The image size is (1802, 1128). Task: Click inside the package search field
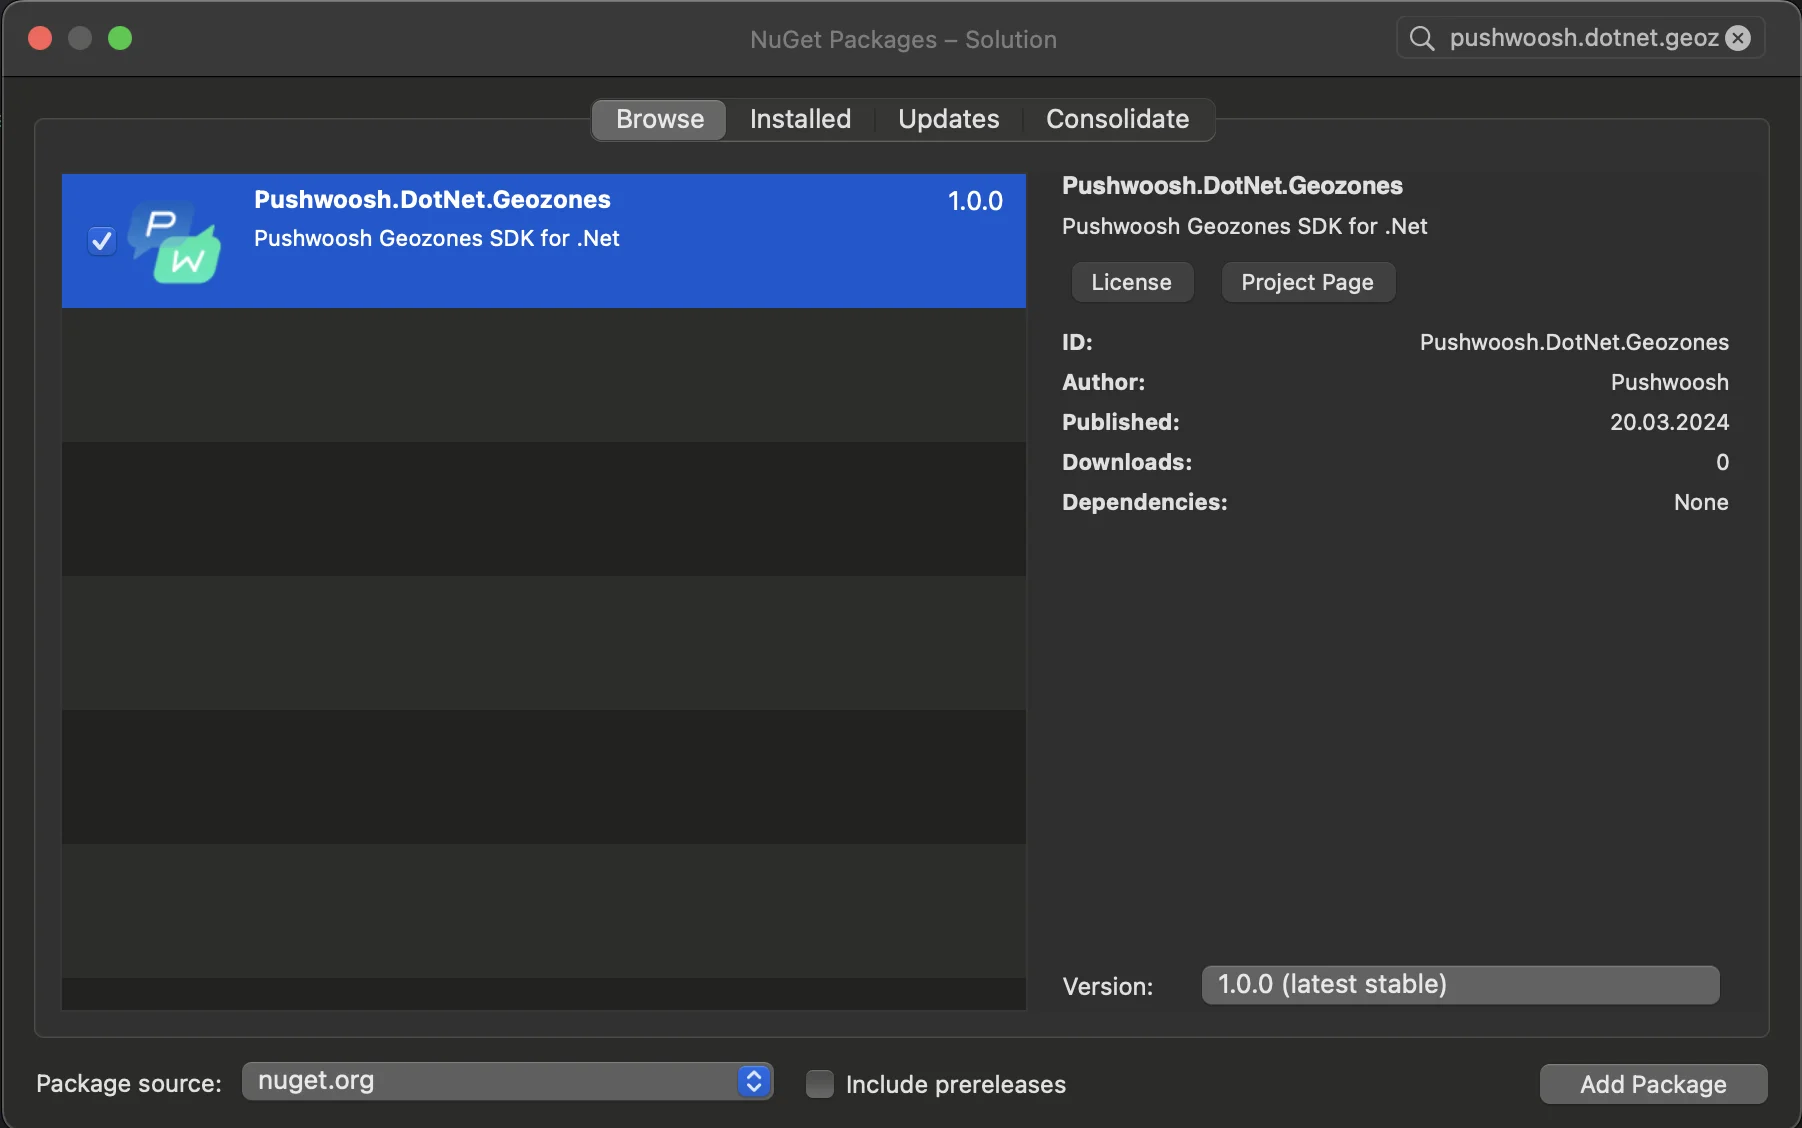(x=1582, y=38)
